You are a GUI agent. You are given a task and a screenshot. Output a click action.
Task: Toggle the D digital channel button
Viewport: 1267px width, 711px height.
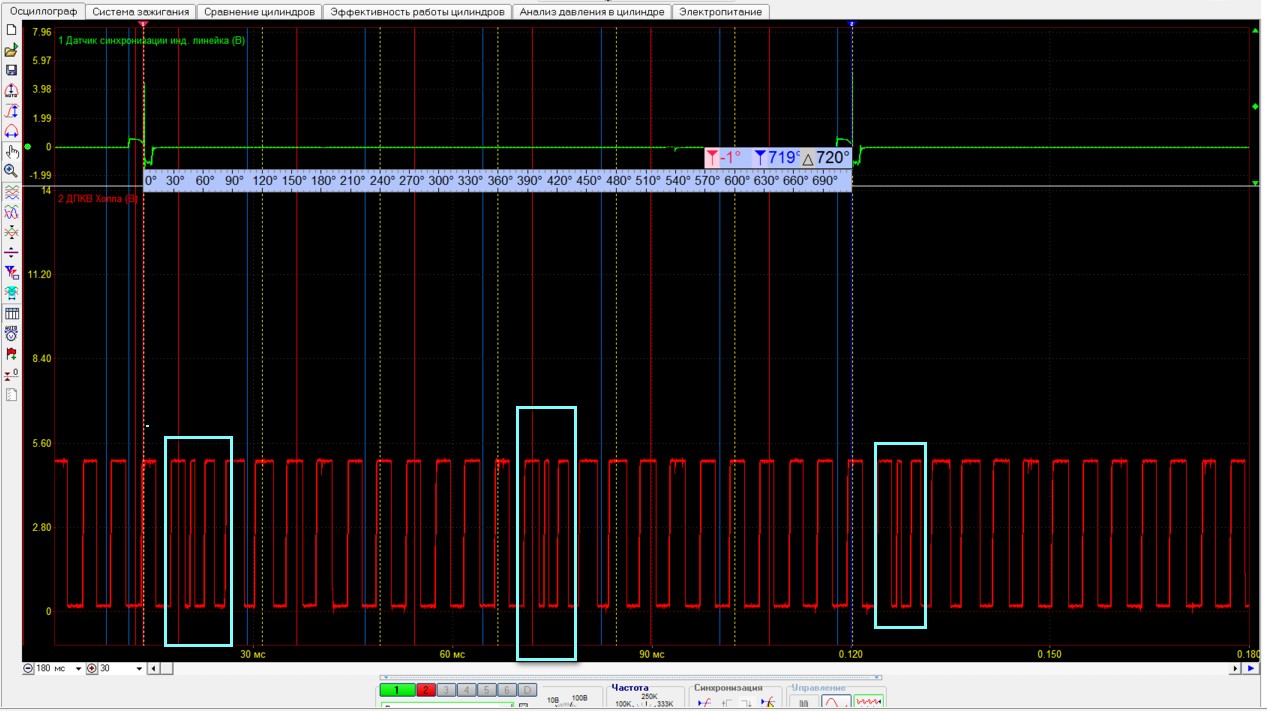527,690
